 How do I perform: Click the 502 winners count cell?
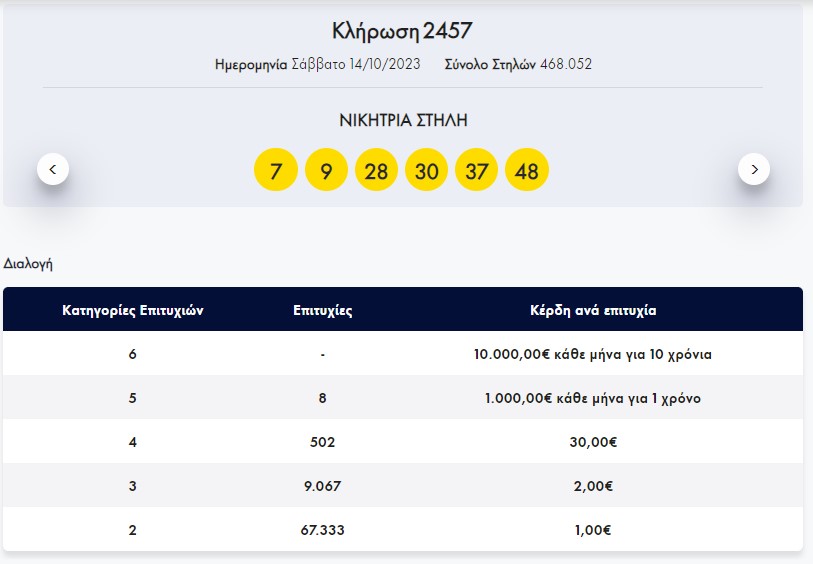pyautogui.click(x=322, y=442)
